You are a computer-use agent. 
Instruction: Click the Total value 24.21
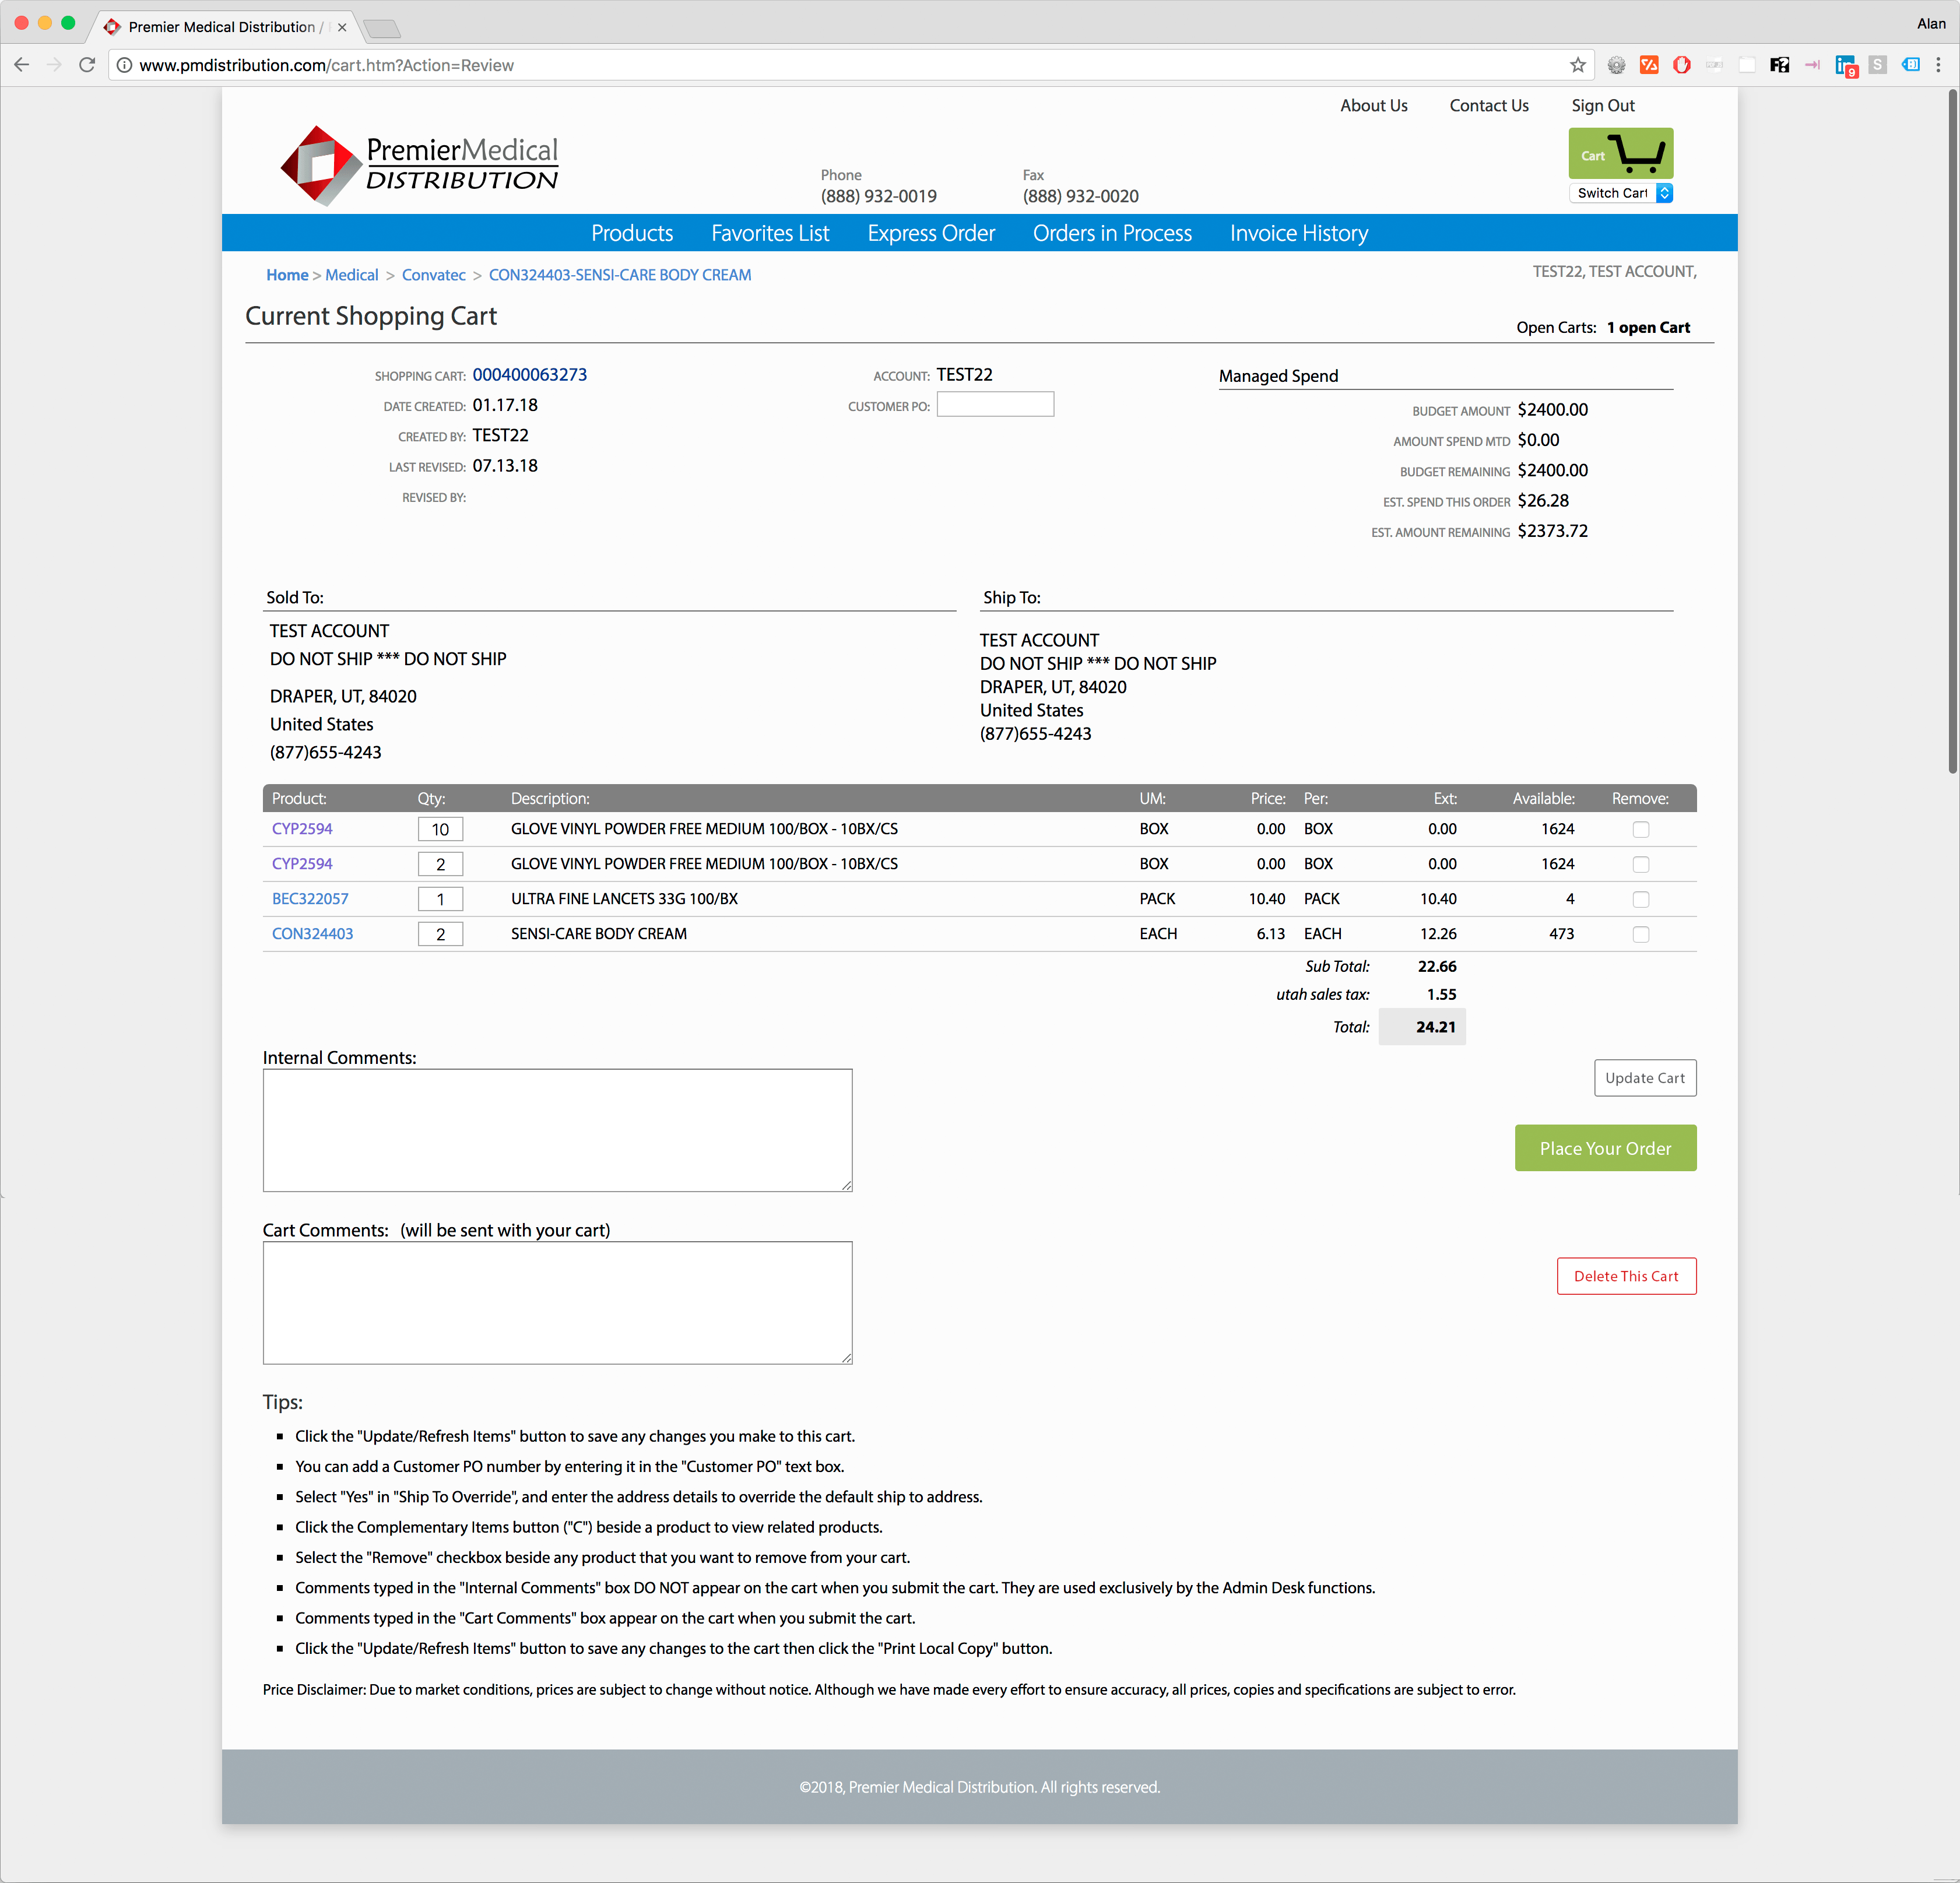(x=1435, y=1027)
